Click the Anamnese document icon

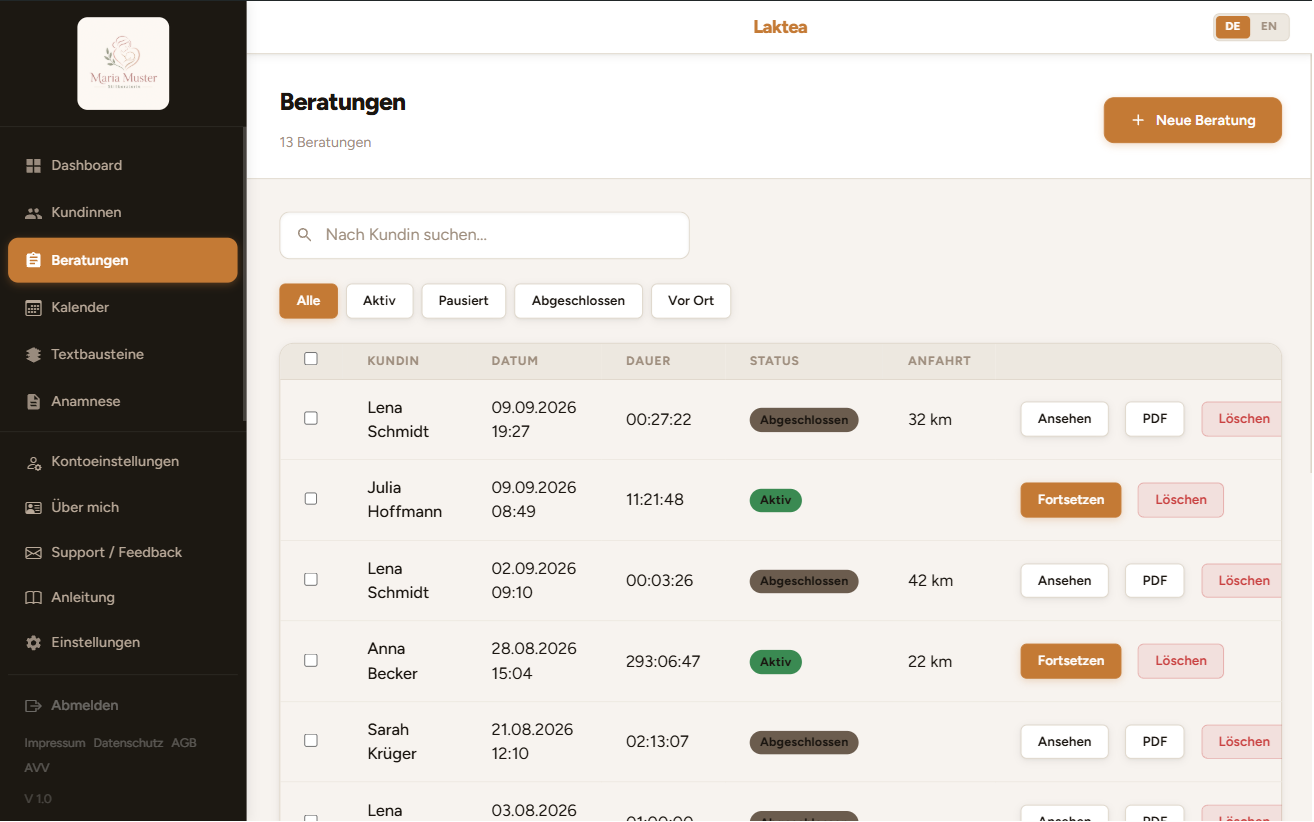33,401
